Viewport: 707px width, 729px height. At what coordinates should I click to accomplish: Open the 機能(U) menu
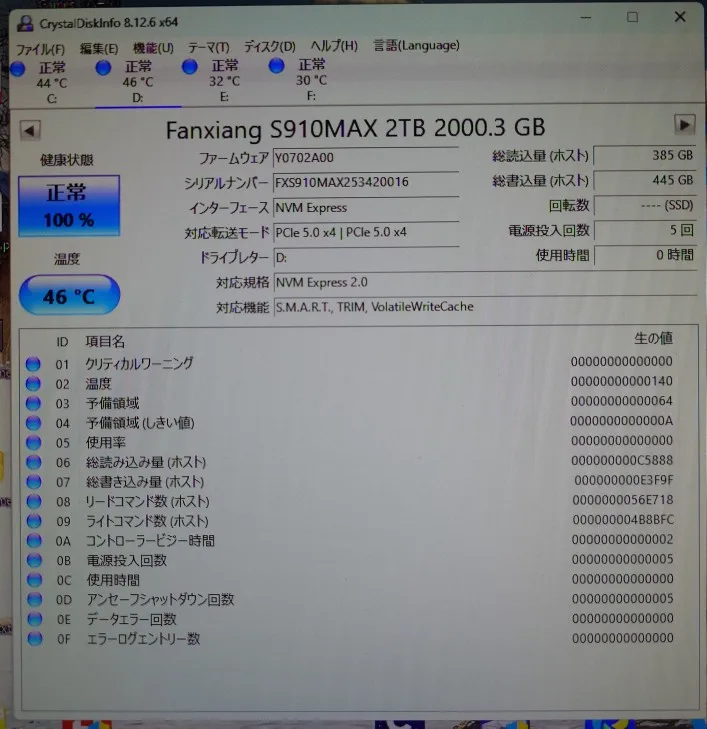pyautogui.click(x=153, y=48)
